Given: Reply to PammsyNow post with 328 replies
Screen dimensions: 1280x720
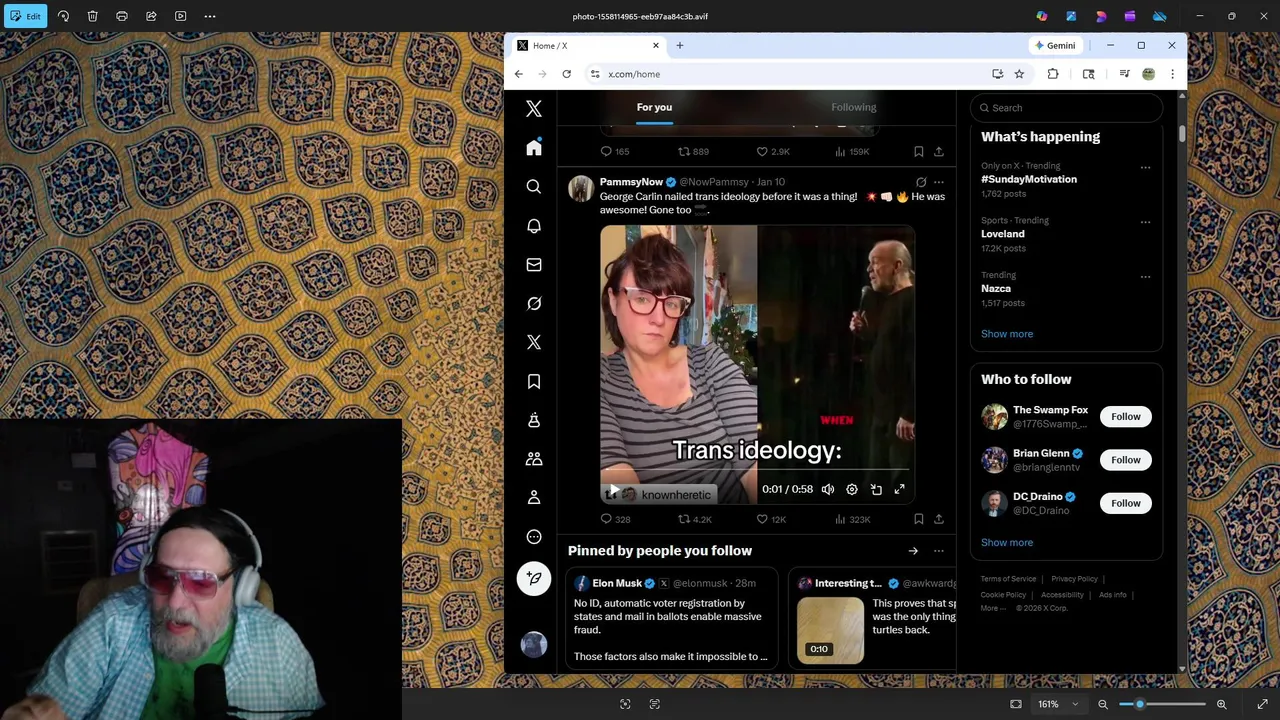Looking at the screenshot, I should click(614, 519).
